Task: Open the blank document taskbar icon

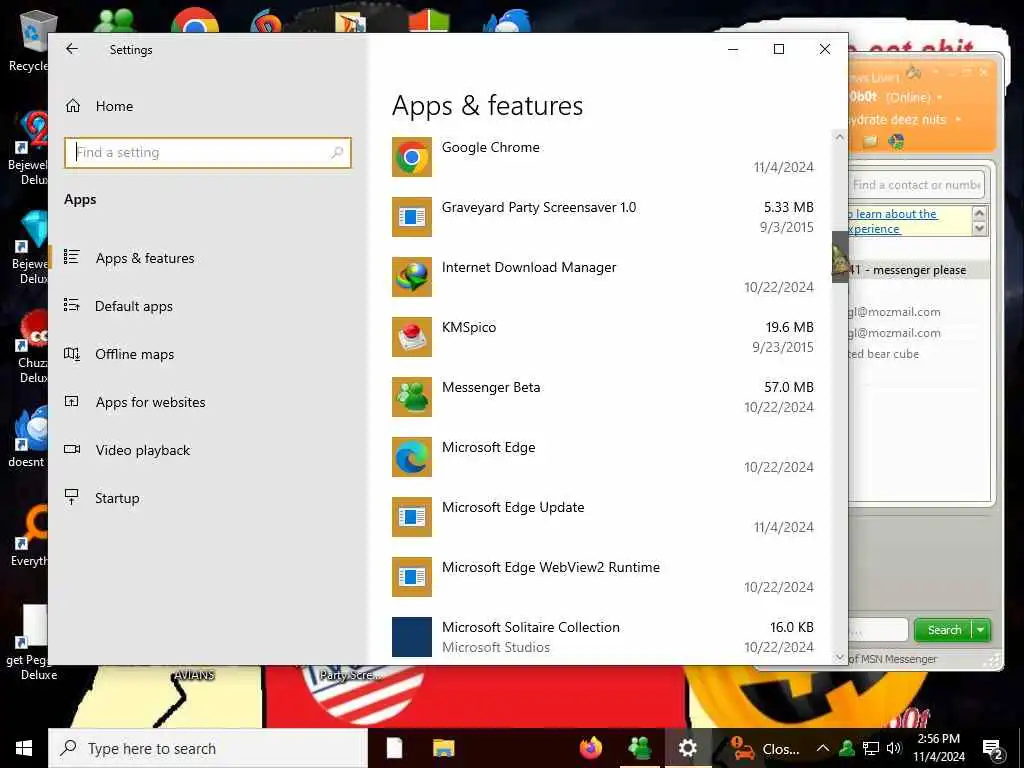Action: [x=394, y=748]
